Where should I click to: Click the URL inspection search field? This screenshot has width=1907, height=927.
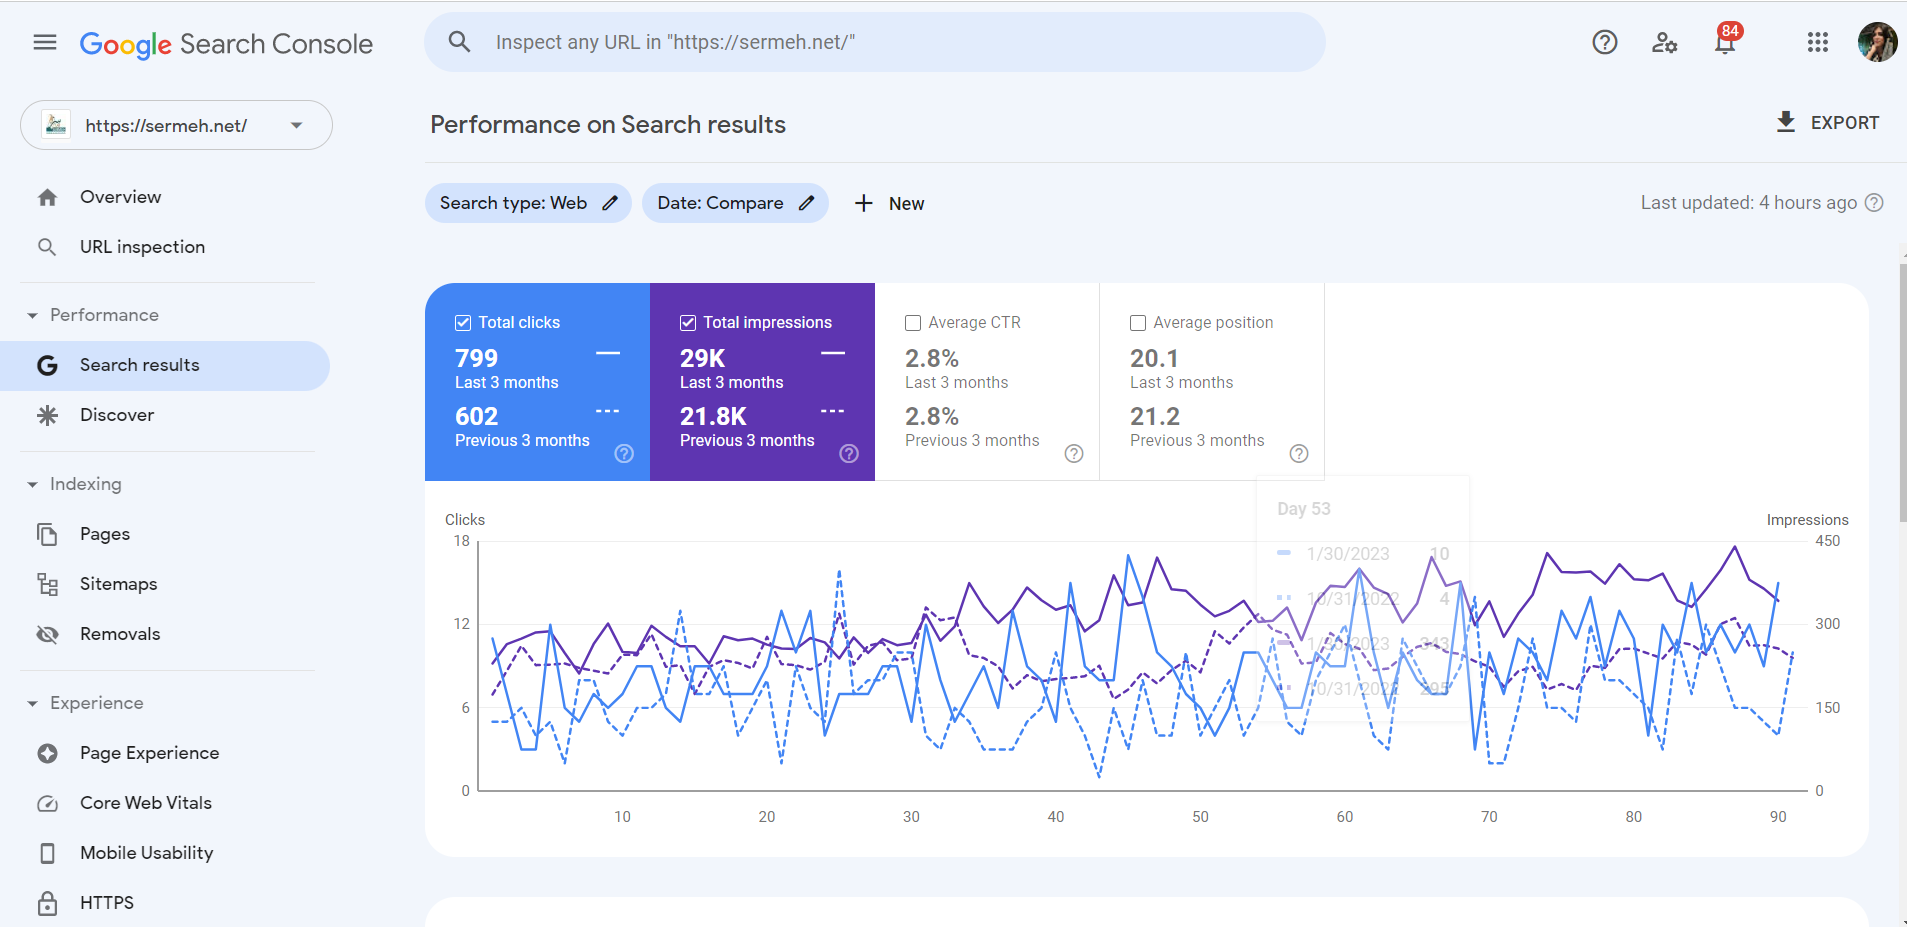[875, 42]
